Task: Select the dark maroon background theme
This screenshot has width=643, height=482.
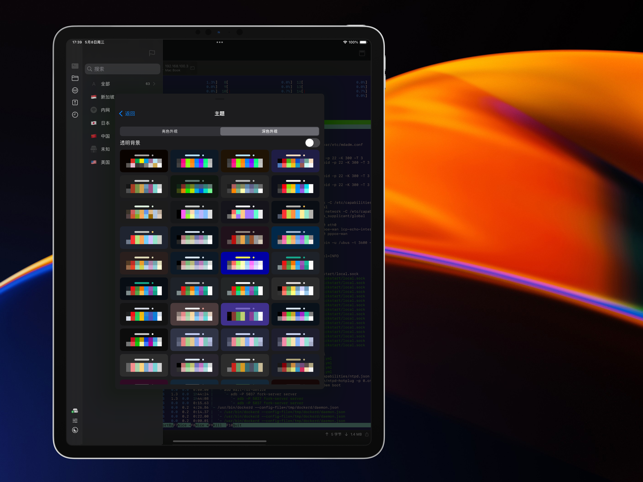Action: click(245, 238)
